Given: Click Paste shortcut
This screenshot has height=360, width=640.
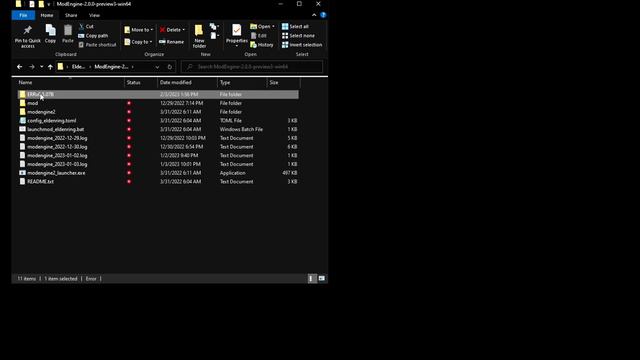Looking at the screenshot, I should [x=97, y=44].
